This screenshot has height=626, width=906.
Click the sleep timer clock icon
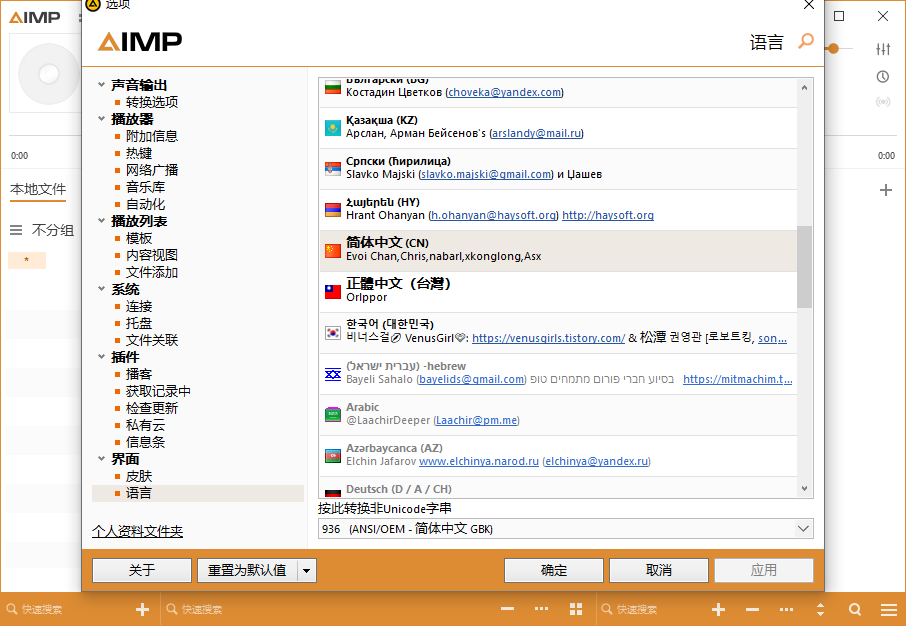881,76
